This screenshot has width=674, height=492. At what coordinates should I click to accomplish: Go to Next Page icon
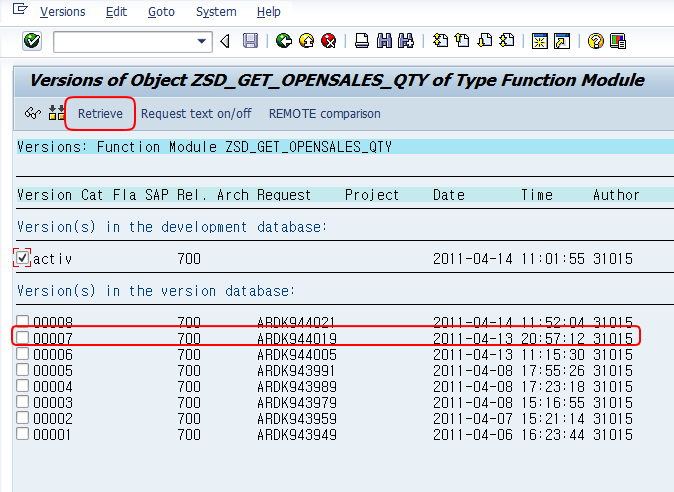click(485, 41)
